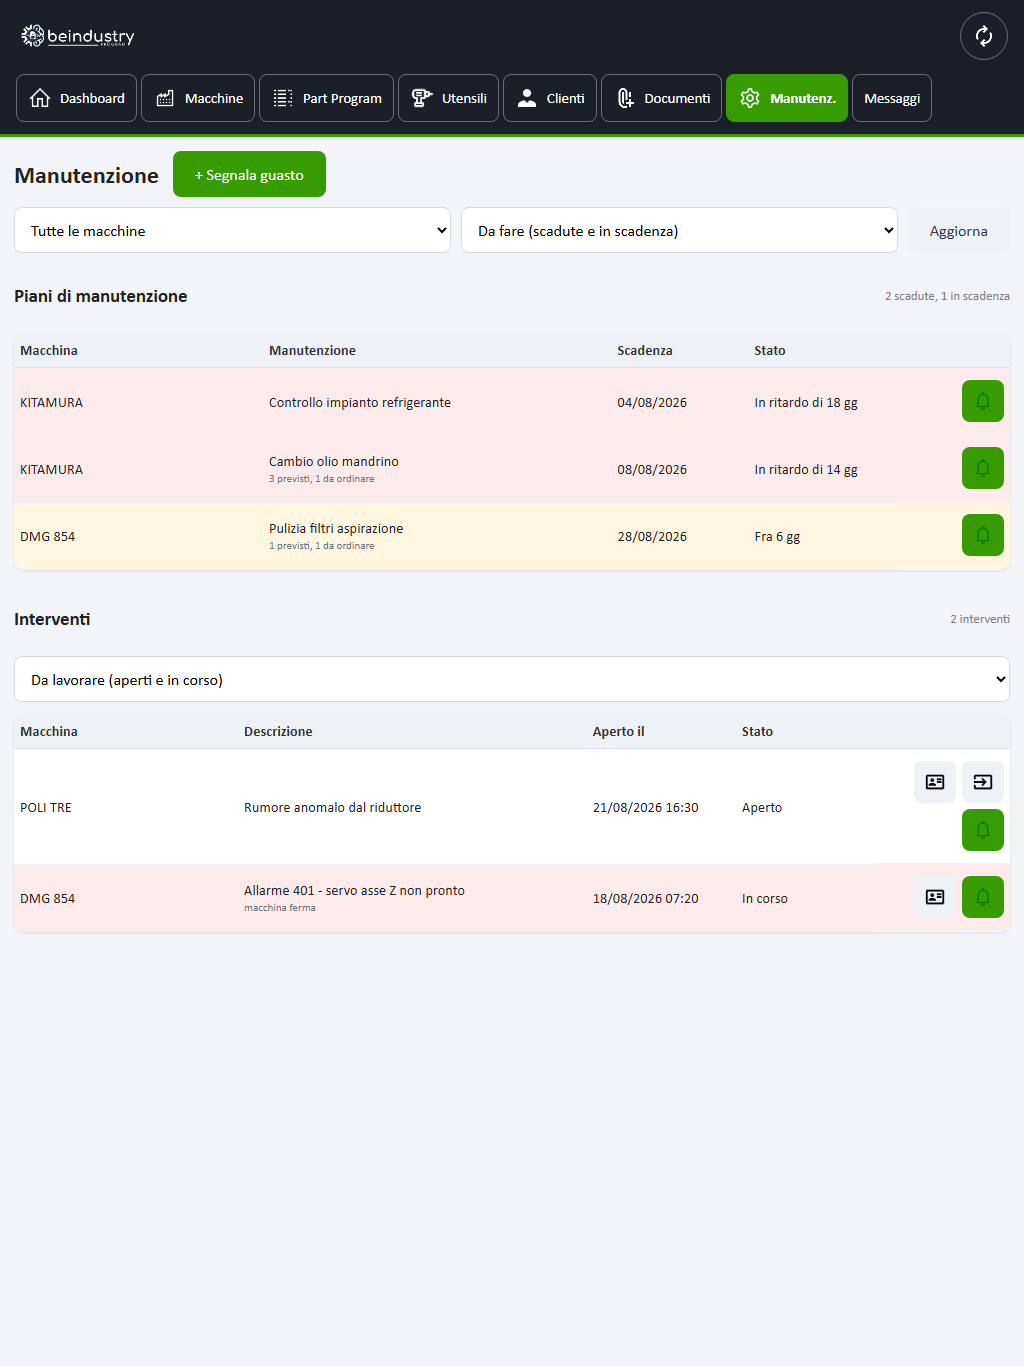Viewport: 1024px width, 1366px height.
Task: Open the Documenti tab
Action: [661, 98]
